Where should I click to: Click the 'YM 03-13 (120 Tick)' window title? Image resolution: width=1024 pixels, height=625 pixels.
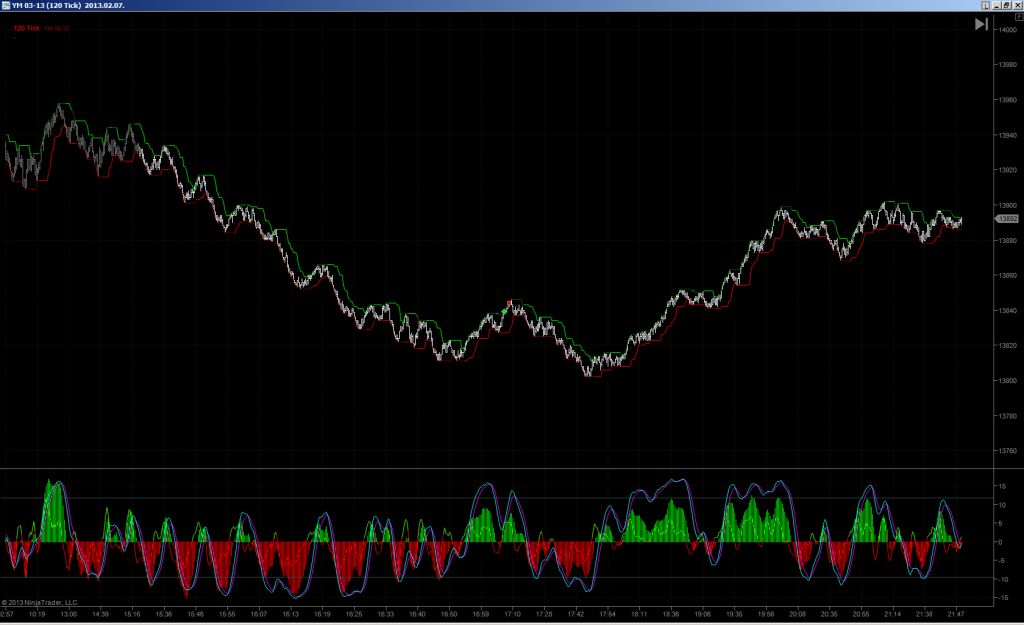coord(46,5)
